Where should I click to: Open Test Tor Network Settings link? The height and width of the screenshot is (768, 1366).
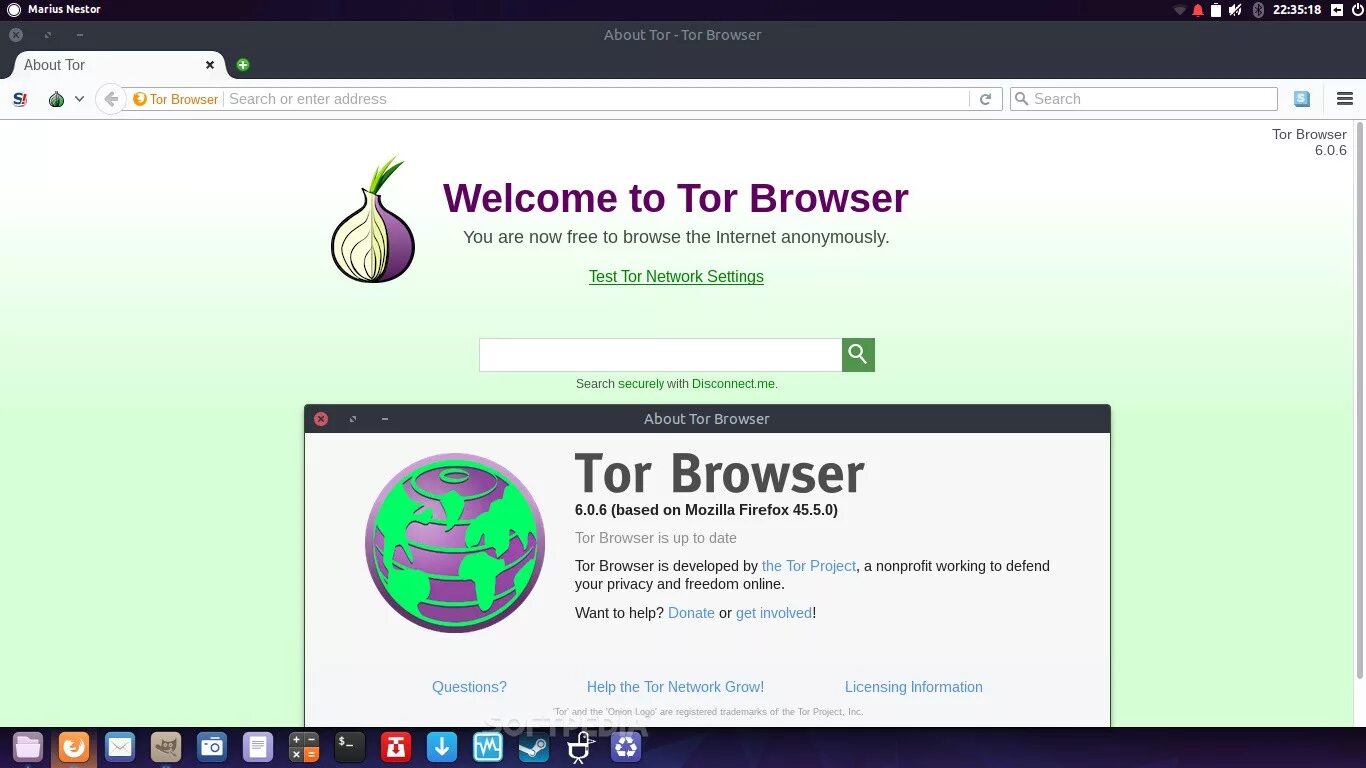click(676, 277)
